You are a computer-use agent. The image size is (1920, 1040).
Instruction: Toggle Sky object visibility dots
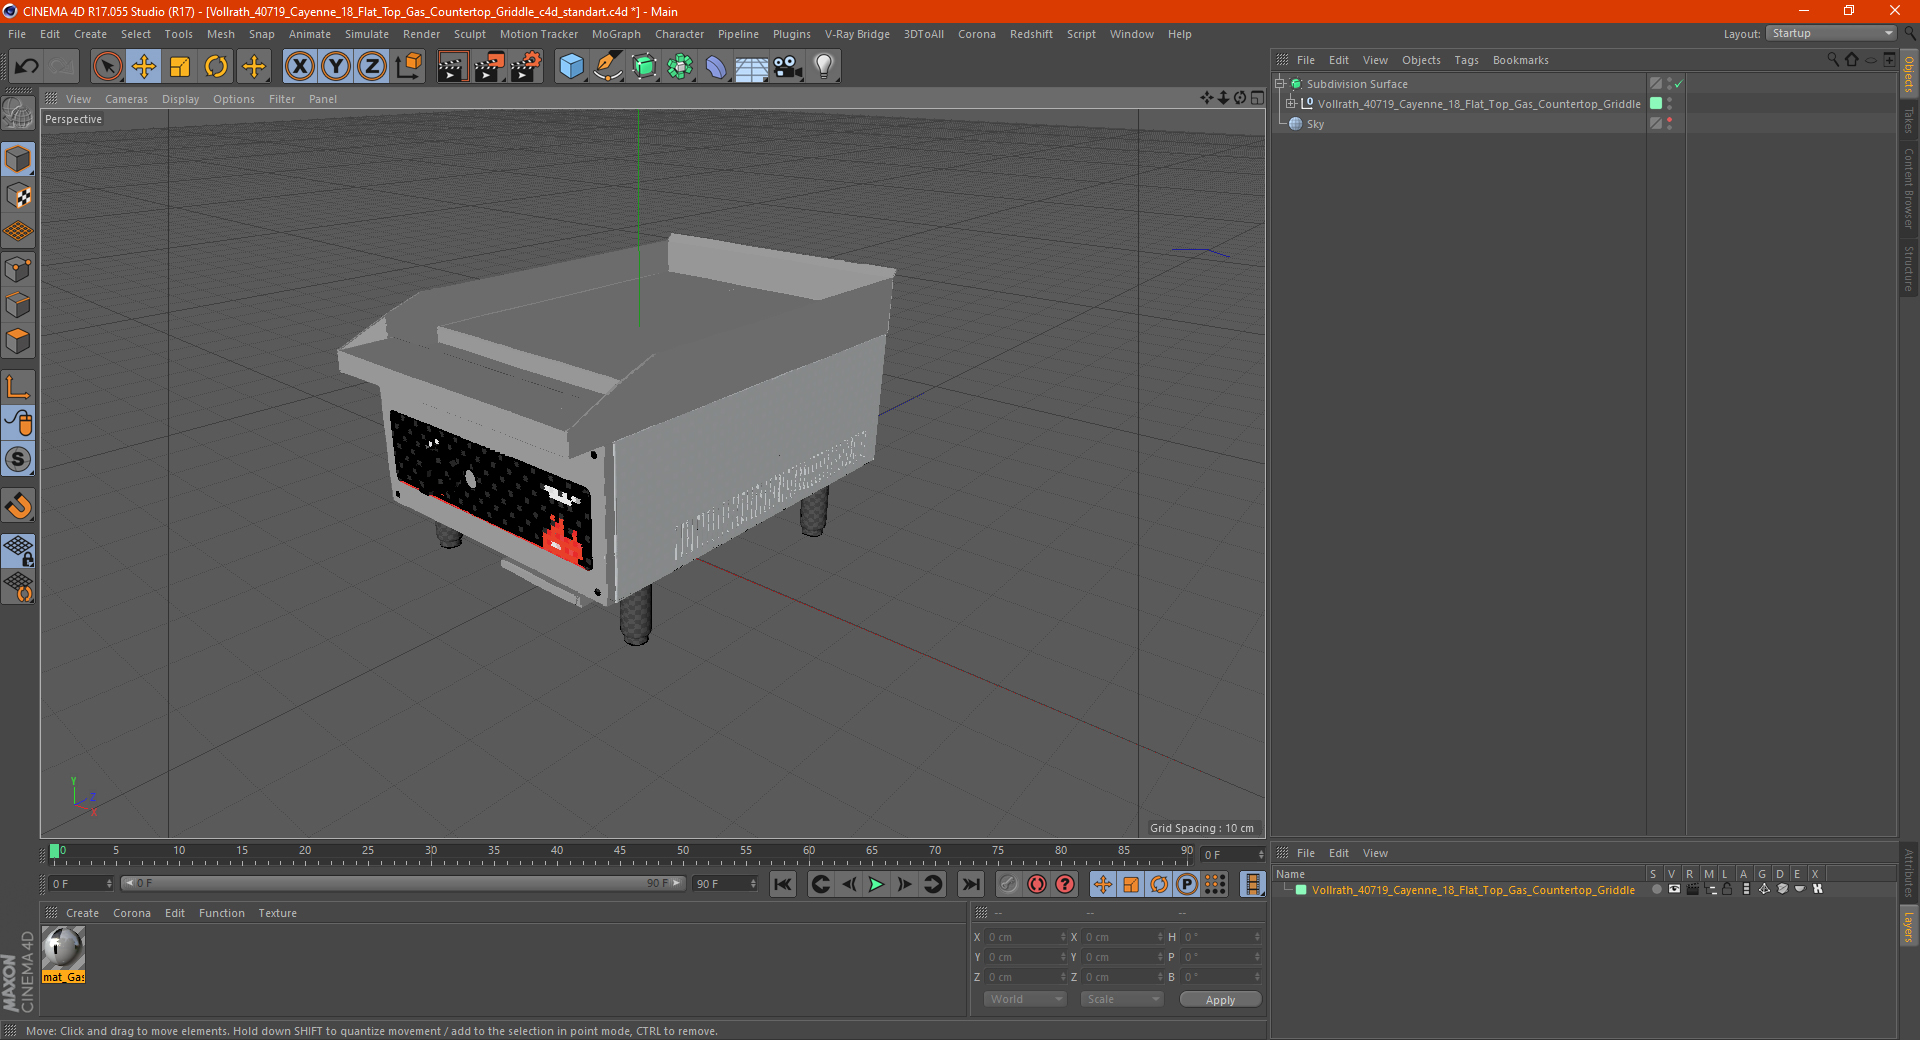pos(1669,123)
